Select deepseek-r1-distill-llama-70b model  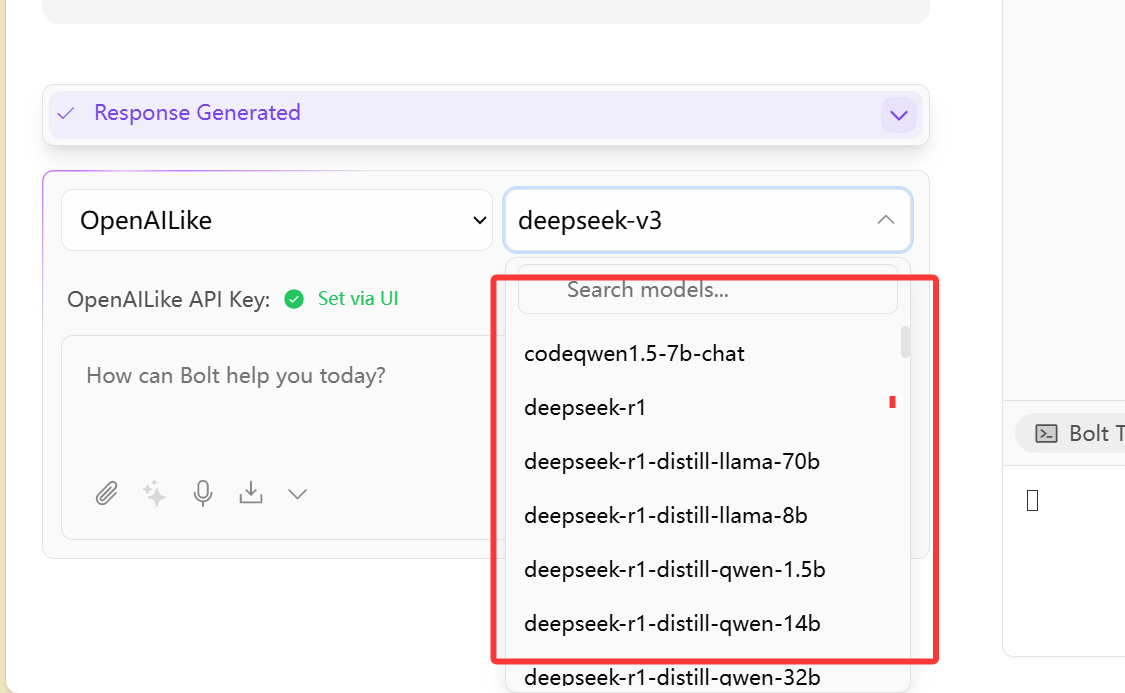tap(707, 461)
